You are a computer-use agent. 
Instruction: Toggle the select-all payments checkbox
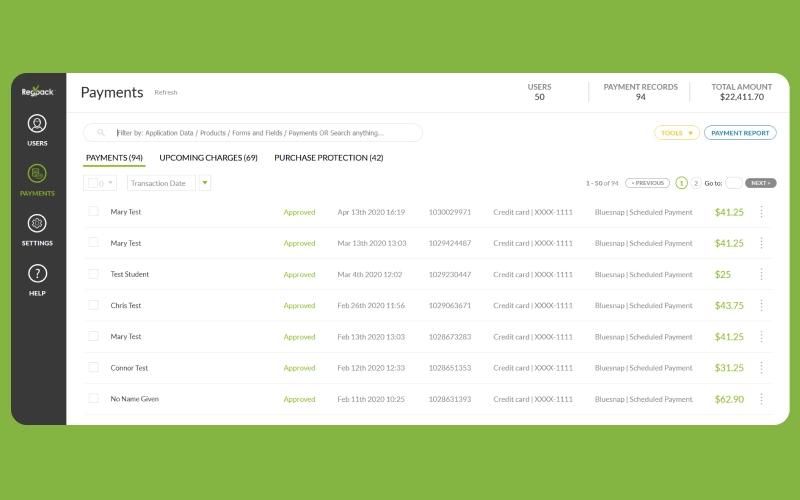92,183
